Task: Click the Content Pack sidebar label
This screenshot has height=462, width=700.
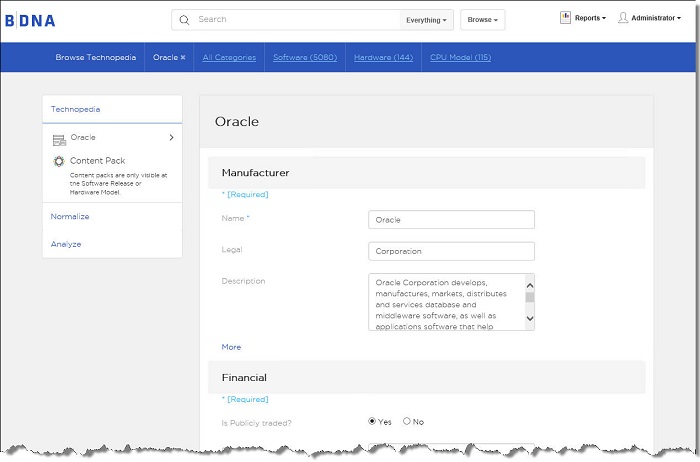Action: point(97,161)
